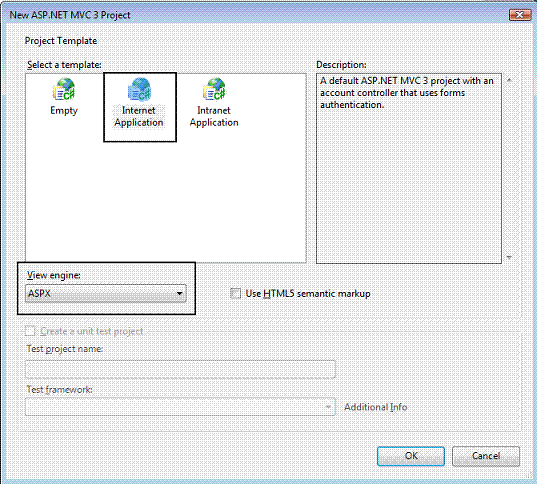Viewport: 537px width, 484px height.
Task: Confirm with the OK button
Action: (411, 456)
